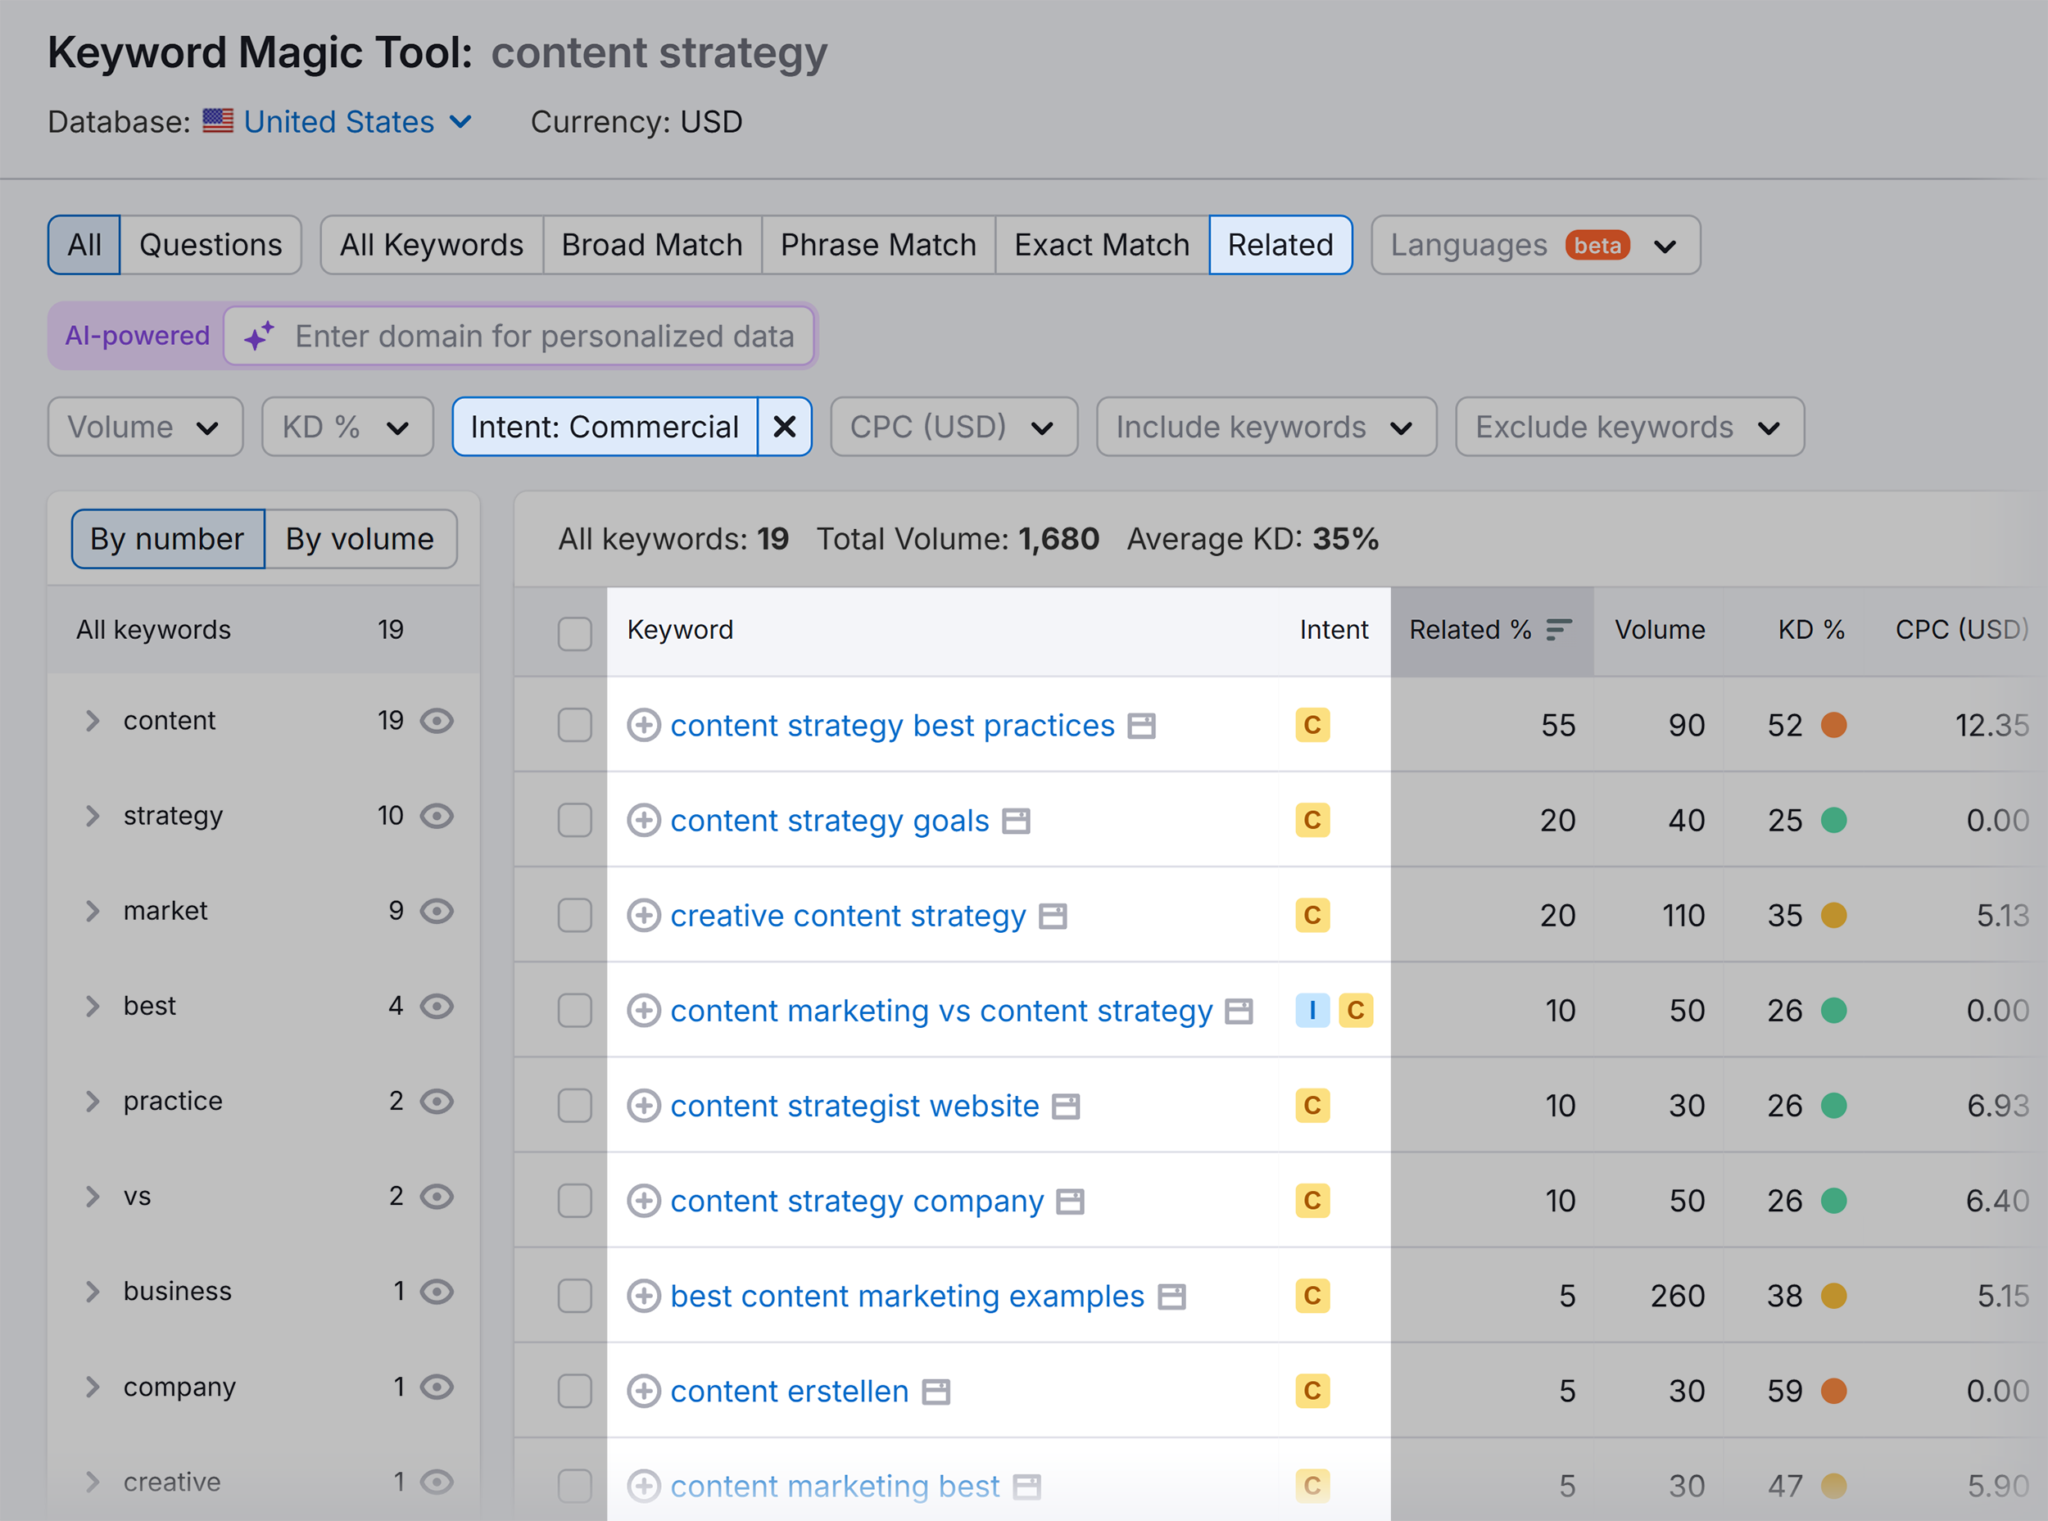Viewport: 2048px width, 1521px height.
Task: Open the Volume filter dropdown
Action: click(145, 426)
